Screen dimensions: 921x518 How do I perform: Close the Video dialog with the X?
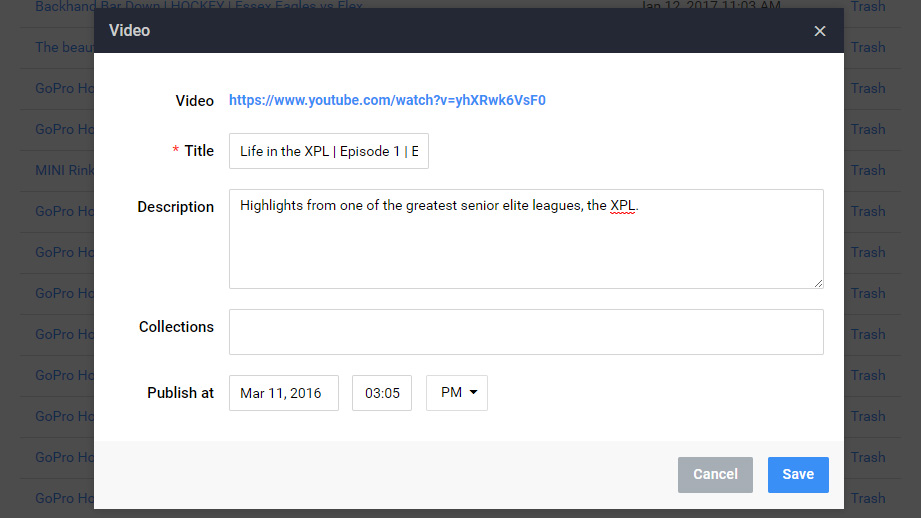click(820, 31)
